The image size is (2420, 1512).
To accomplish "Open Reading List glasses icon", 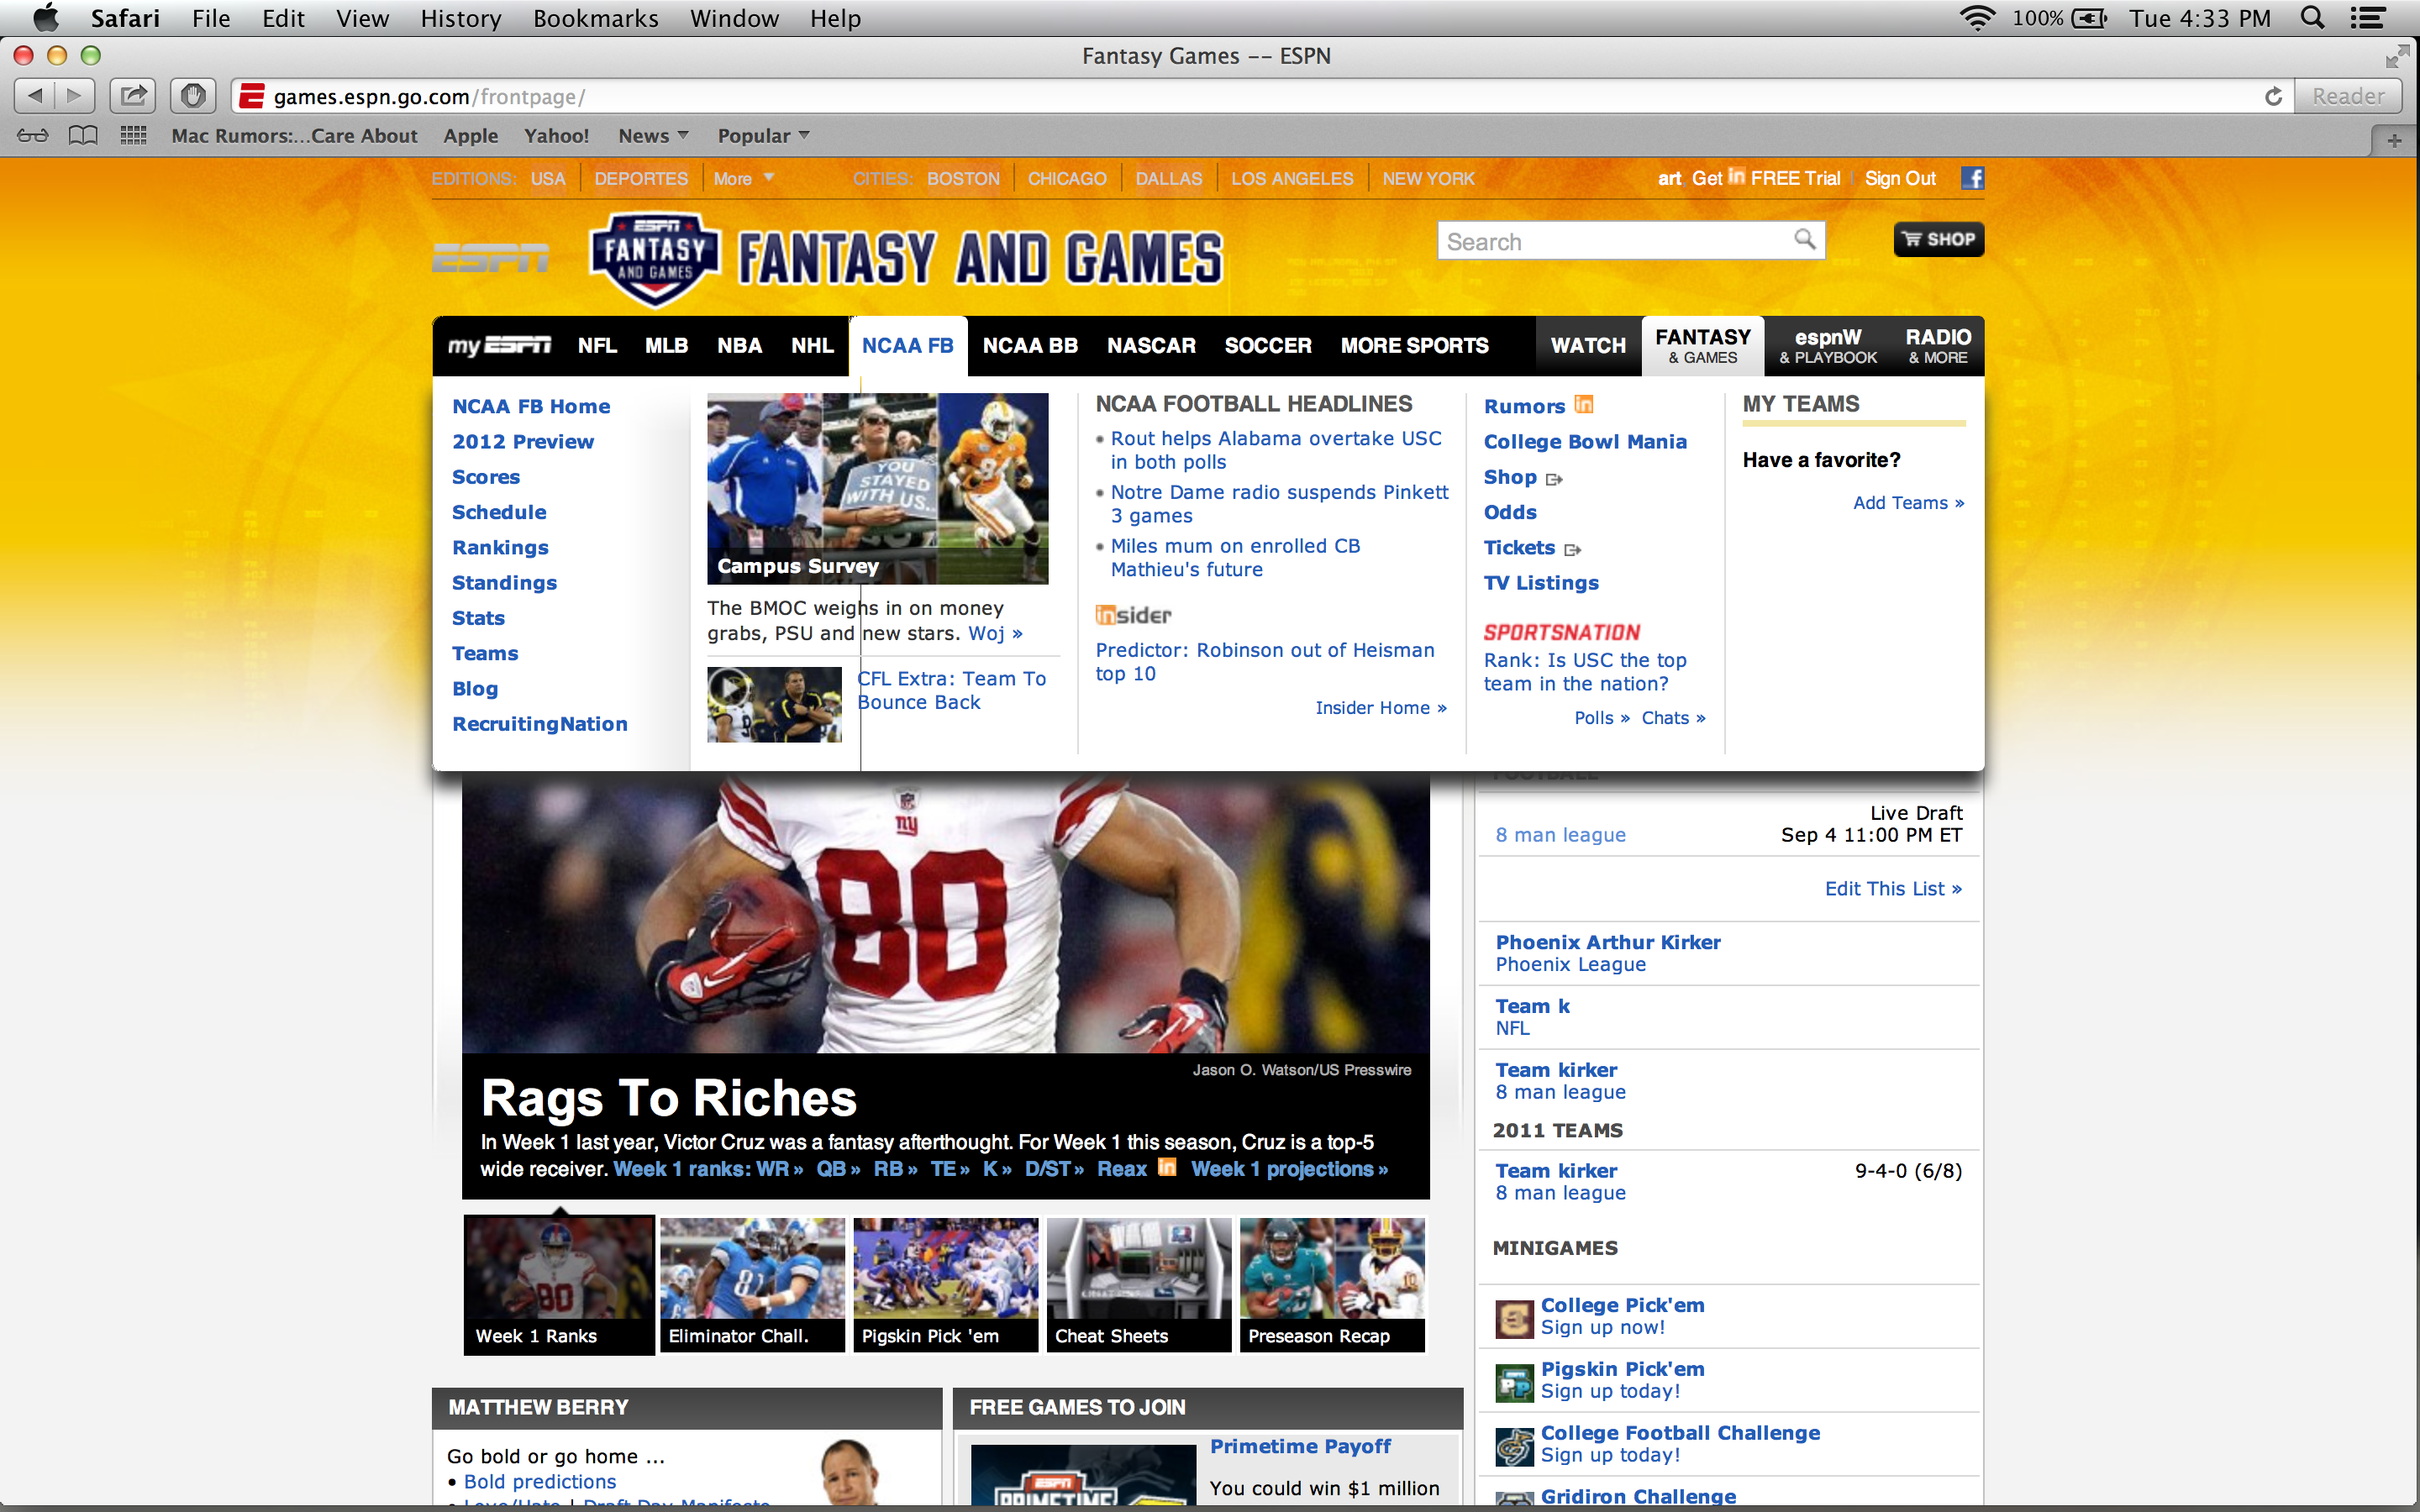I will tap(32, 135).
